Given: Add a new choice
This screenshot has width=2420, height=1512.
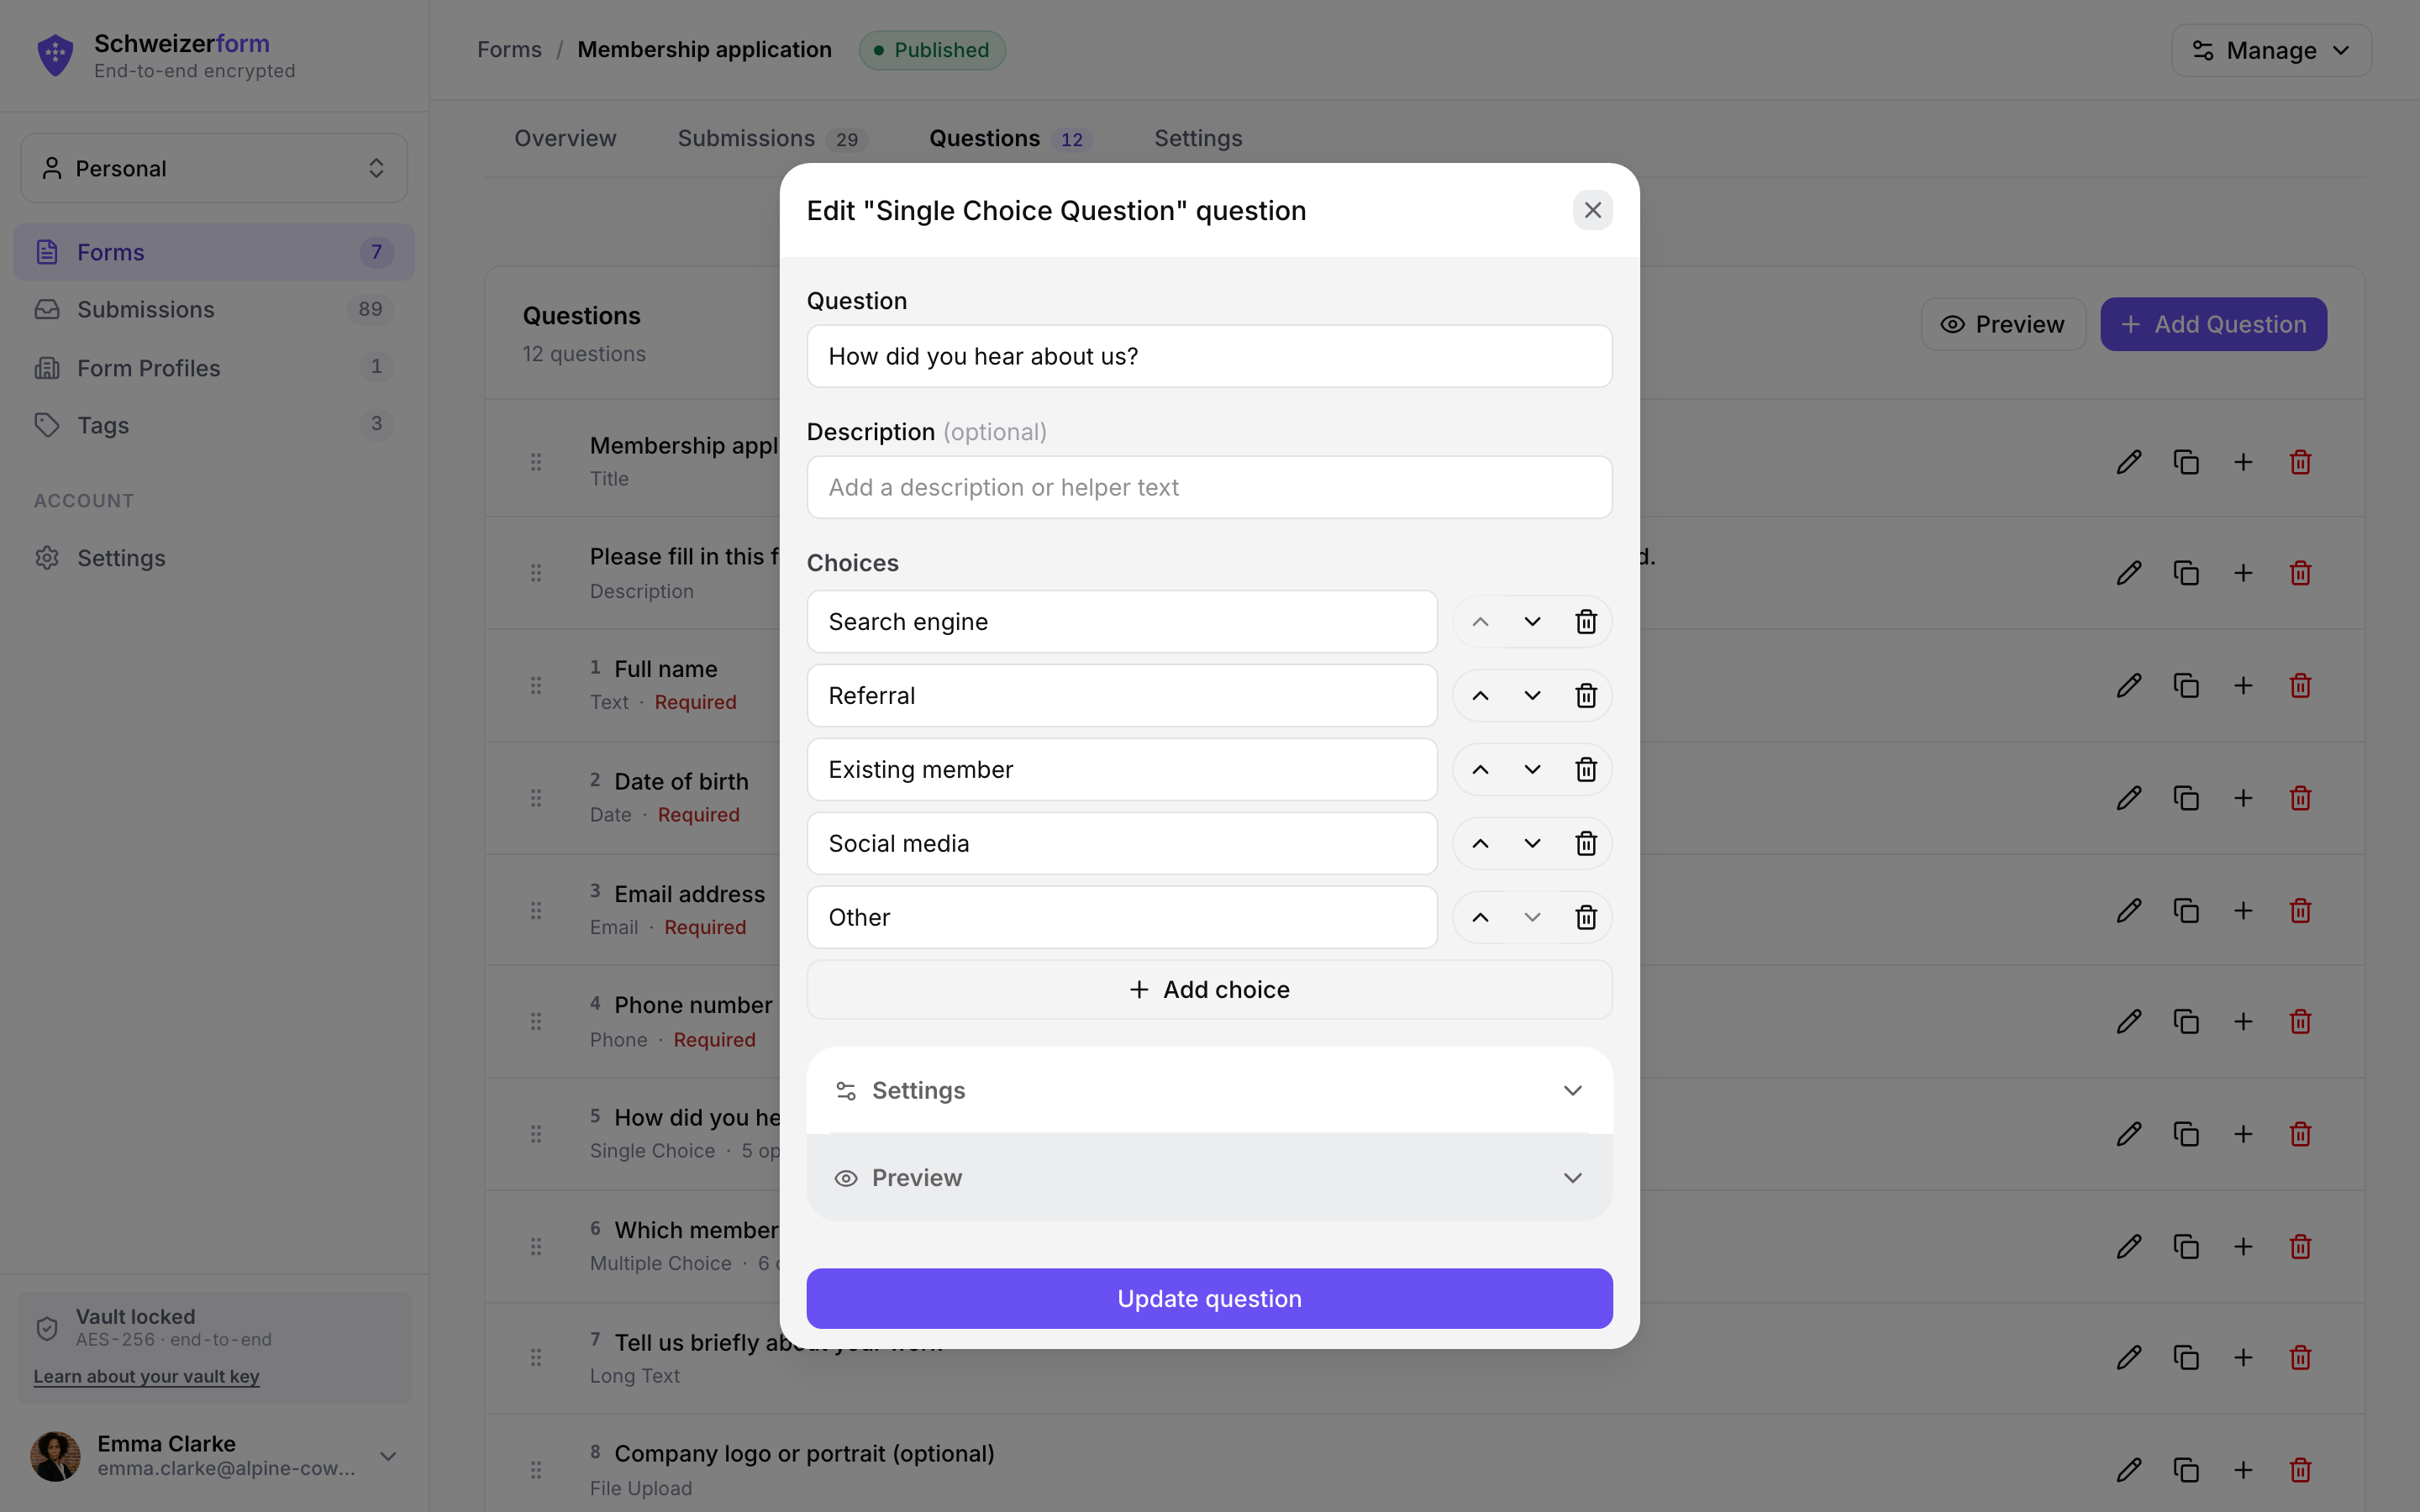Looking at the screenshot, I should click(1209, 990).
